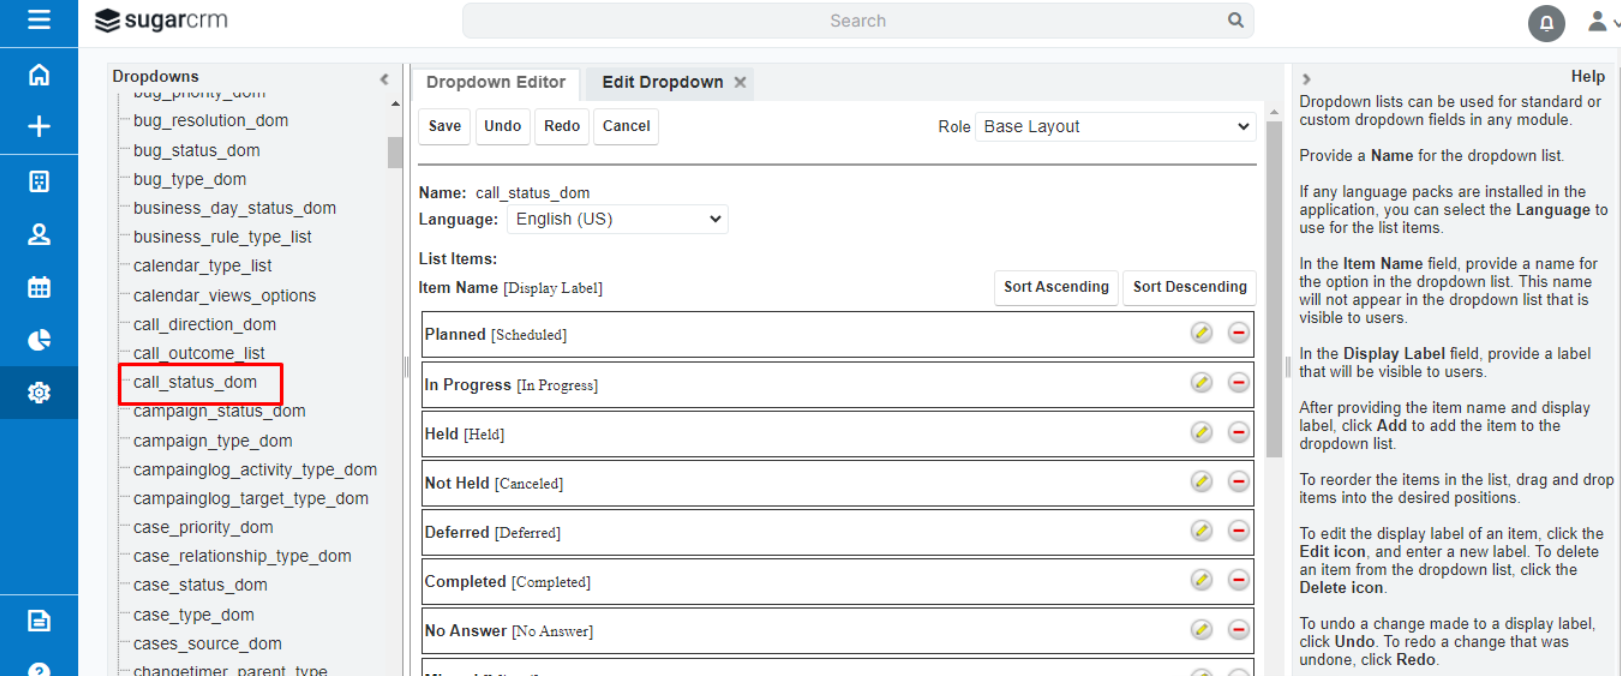Select calendar_type_list

pos(203,266)
